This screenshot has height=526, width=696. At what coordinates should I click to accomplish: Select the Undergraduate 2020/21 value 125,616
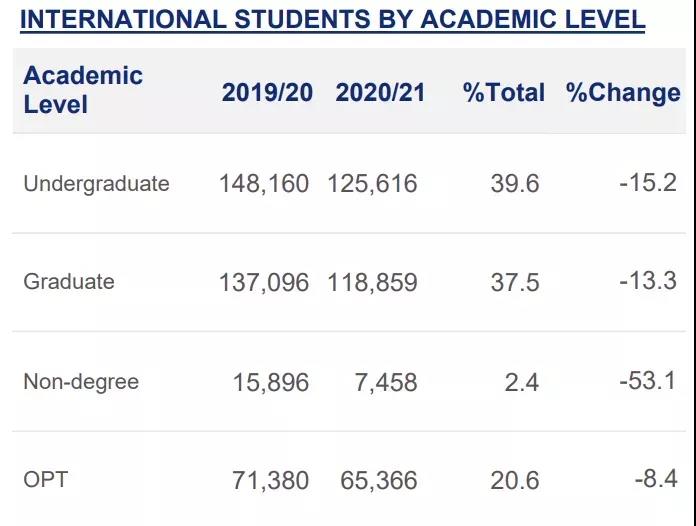click(x=372, y=184)
